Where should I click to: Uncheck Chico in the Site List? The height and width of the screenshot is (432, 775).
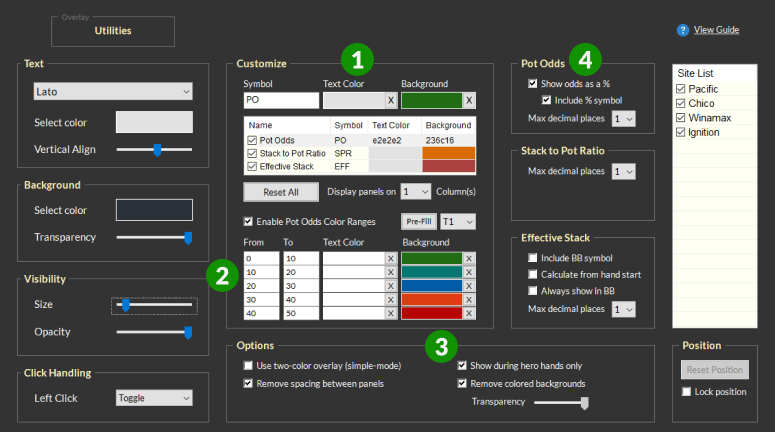[681, 103]
